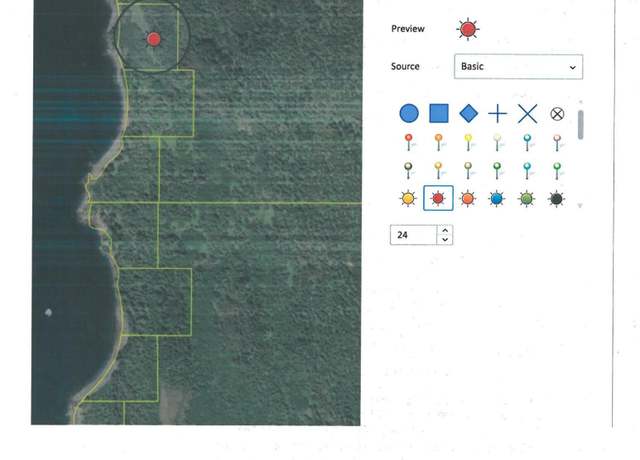Image resolution: width=640 pixels, height=460 pixels.
Task: Pick the olive-gray pushpin in the second pushpin row
Action: click(469, 171)
